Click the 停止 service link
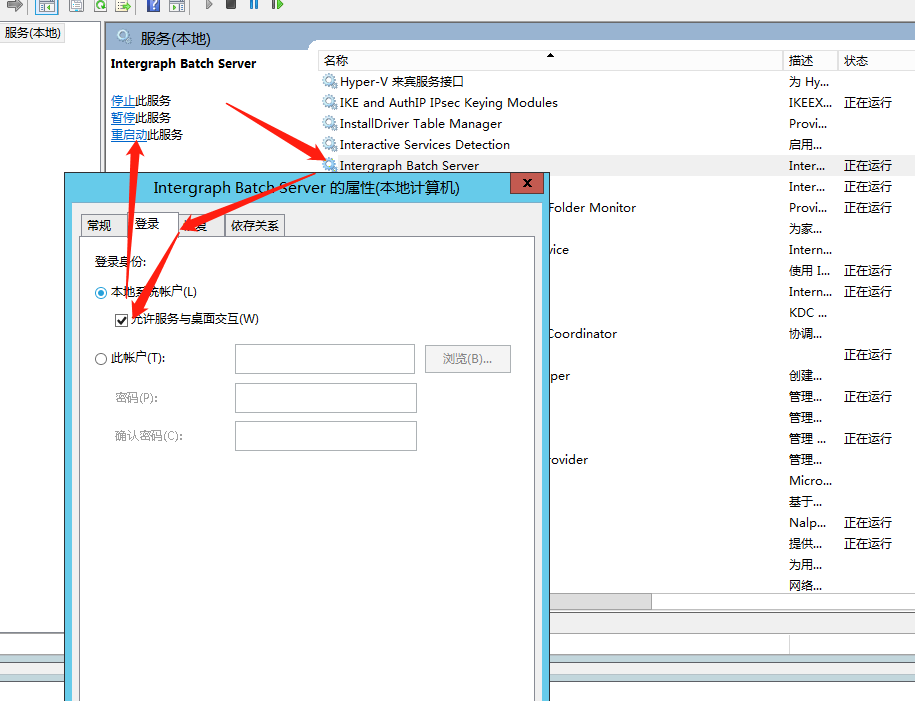The width and height of the screenshot is (915, 701). [123, 100]
